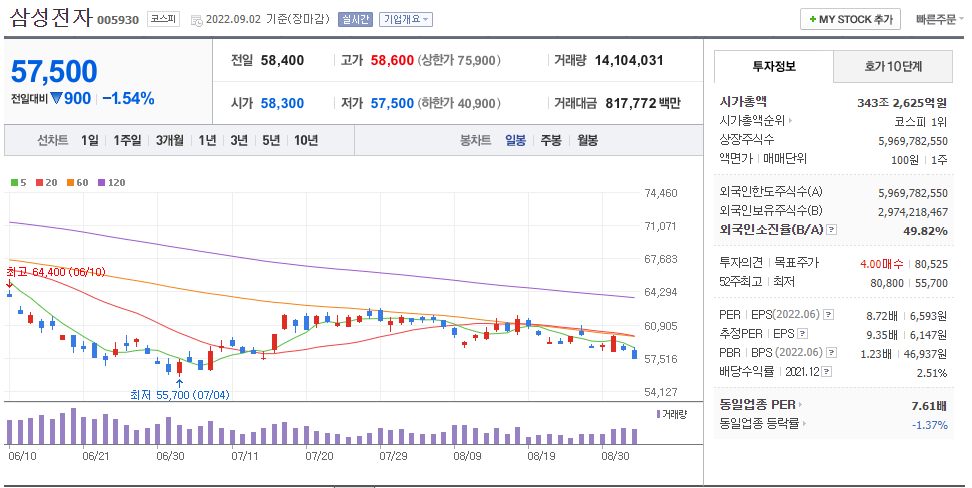
Task: Click the 최고 64,400 (06/10) chart label
Action: [56, 272]
